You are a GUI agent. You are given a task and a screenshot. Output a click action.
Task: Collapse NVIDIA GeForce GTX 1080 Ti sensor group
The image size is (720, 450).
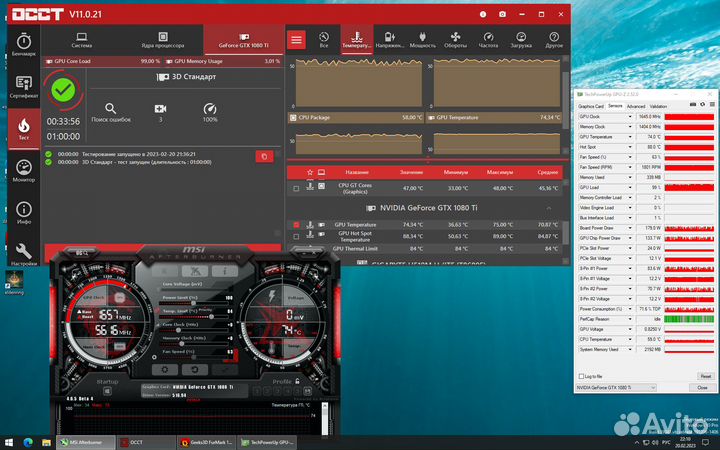(x=549, y=208)
